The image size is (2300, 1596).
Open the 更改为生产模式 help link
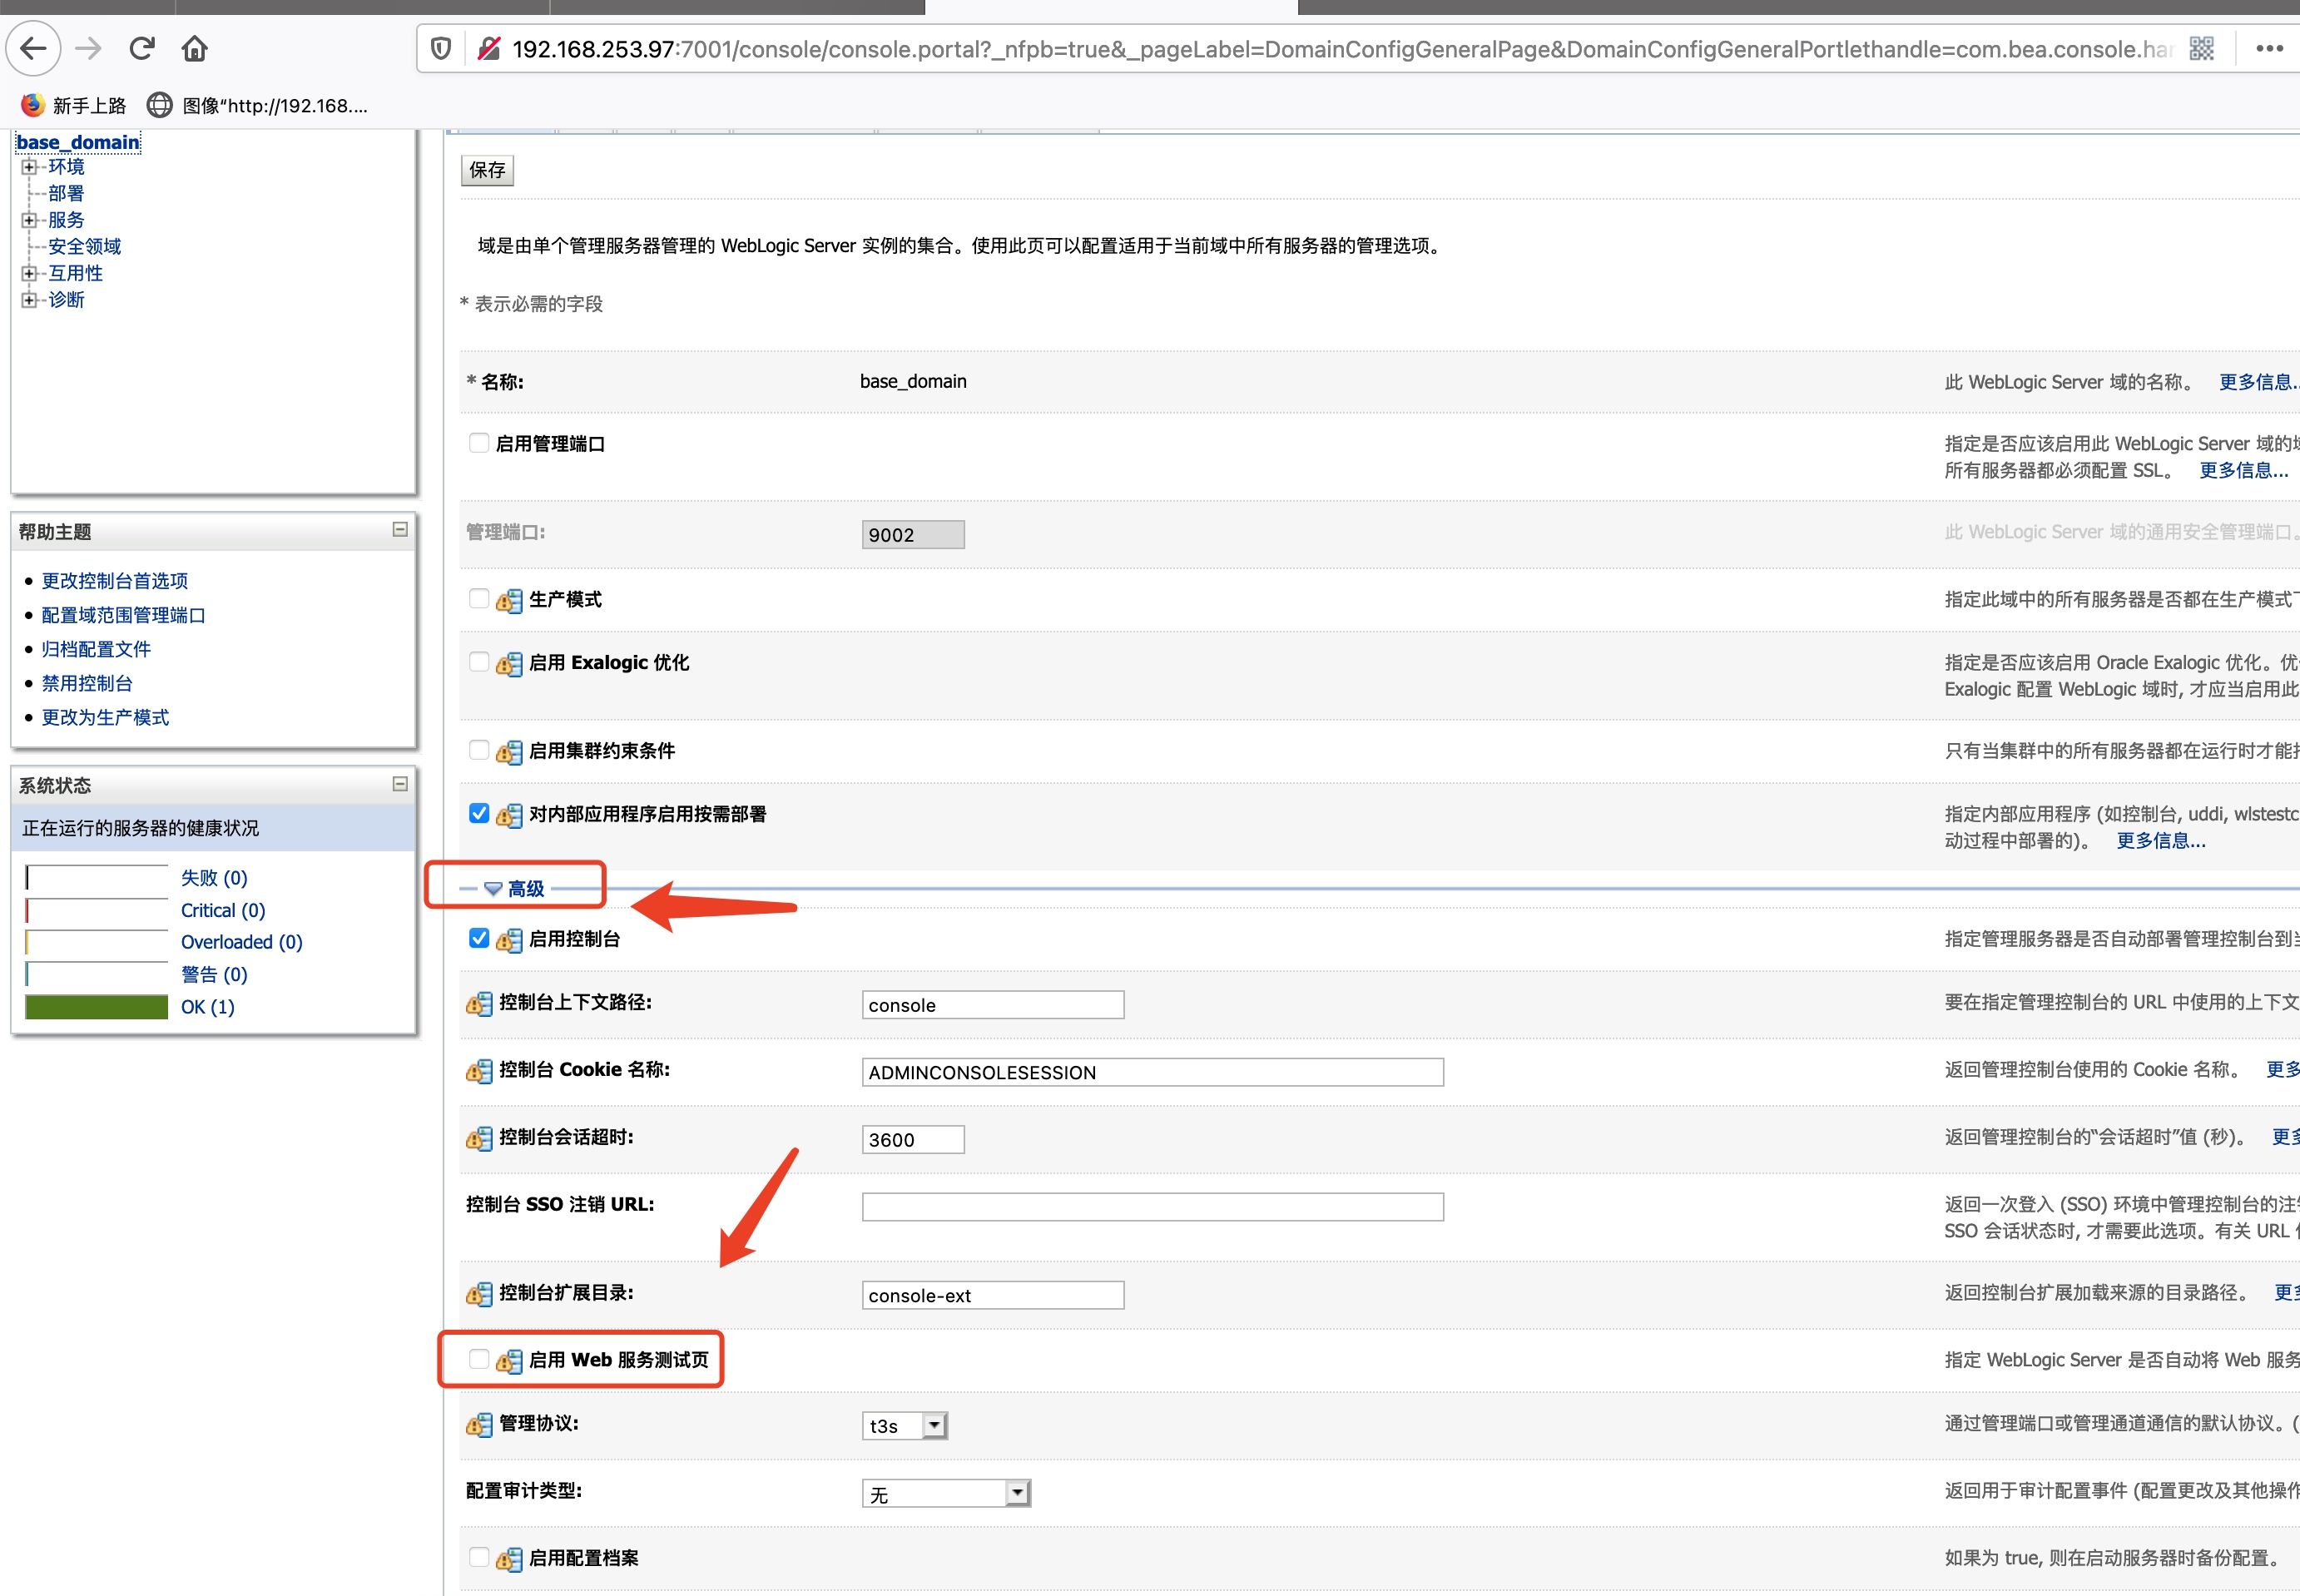click(105, 717)
